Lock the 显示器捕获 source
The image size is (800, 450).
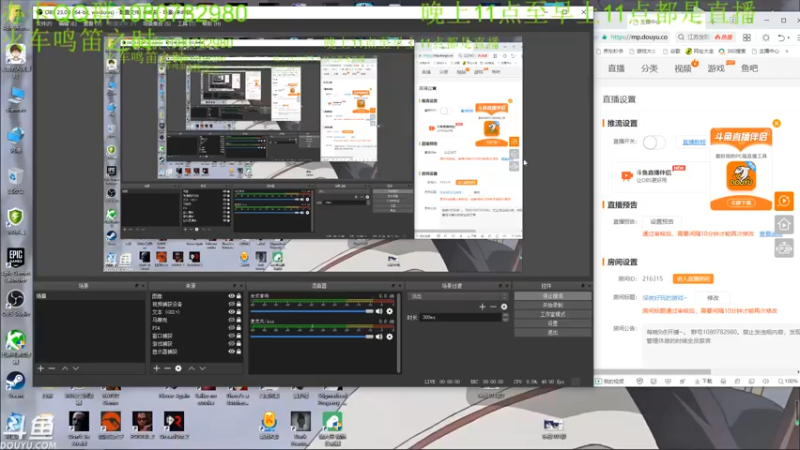coord(239,352)
